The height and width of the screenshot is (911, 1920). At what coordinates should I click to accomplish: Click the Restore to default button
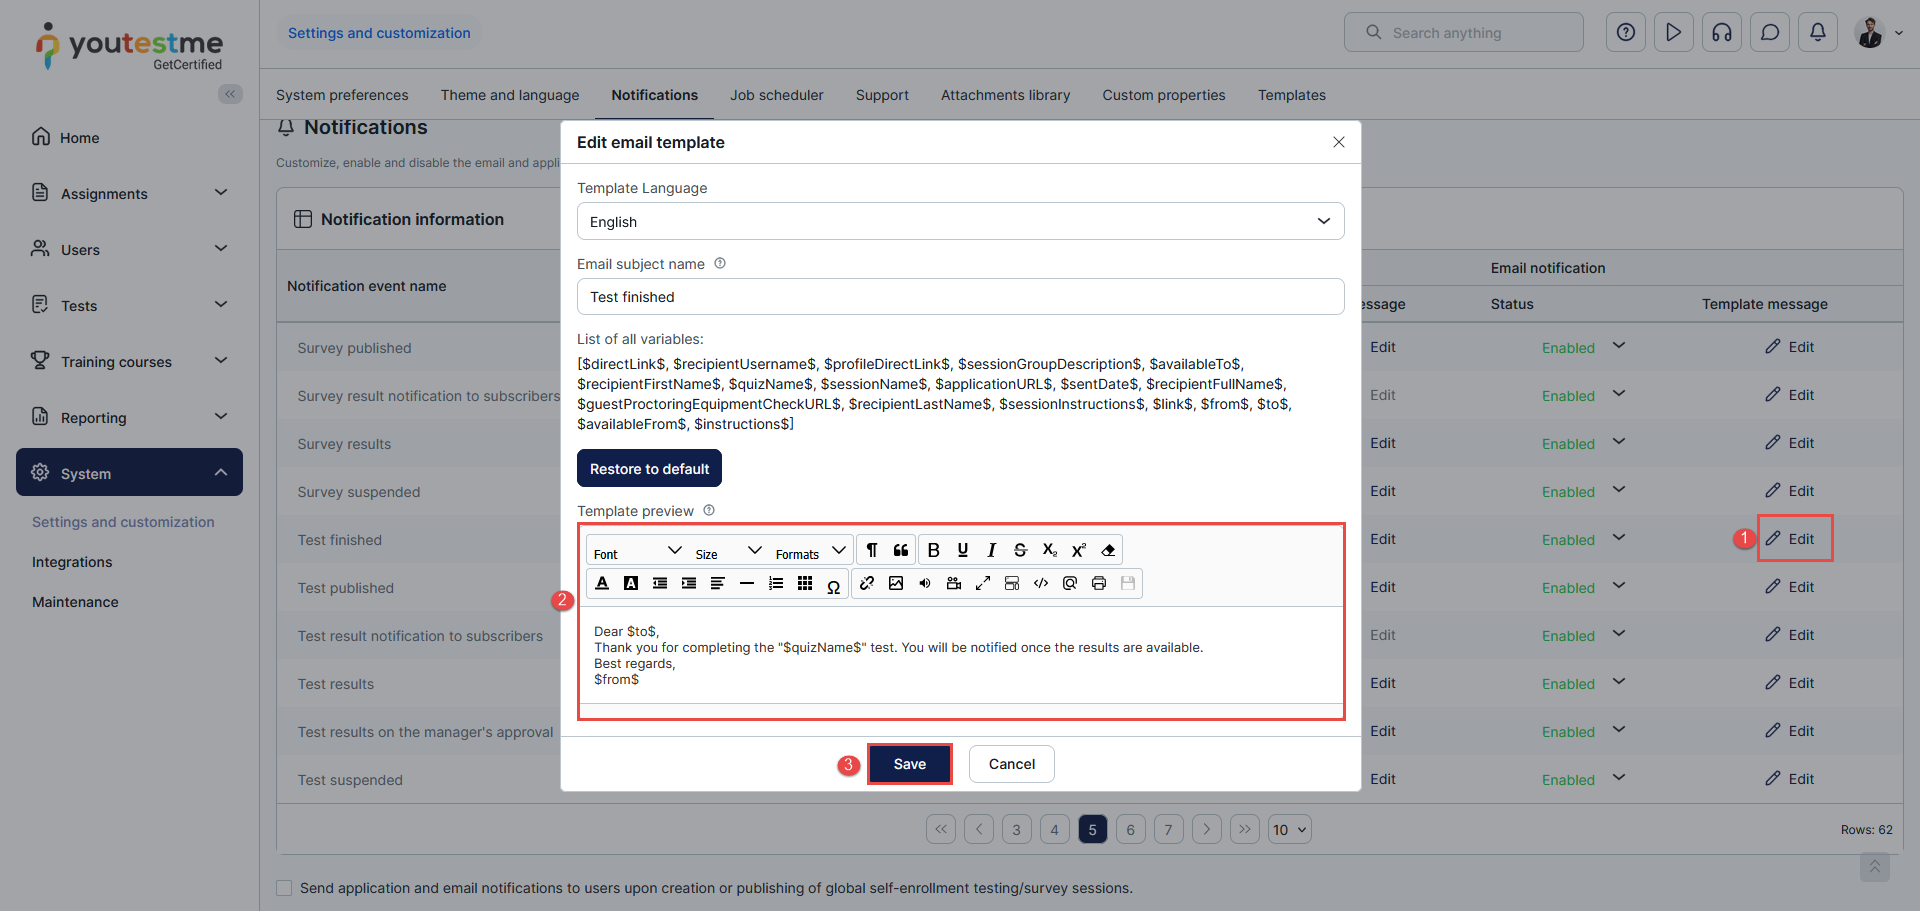649,468
